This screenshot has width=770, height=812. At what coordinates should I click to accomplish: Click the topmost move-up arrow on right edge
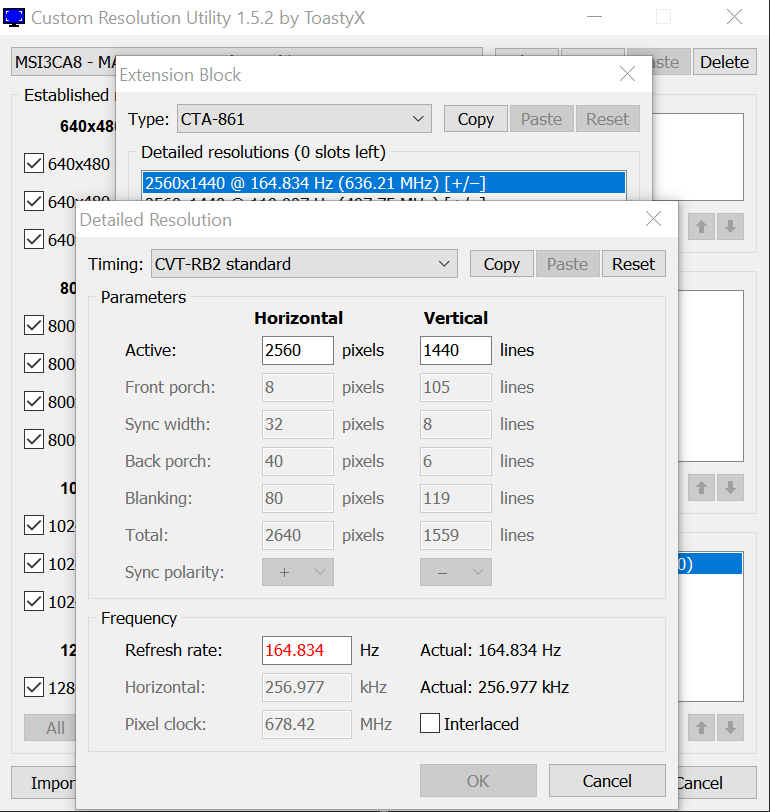point(702,227)
